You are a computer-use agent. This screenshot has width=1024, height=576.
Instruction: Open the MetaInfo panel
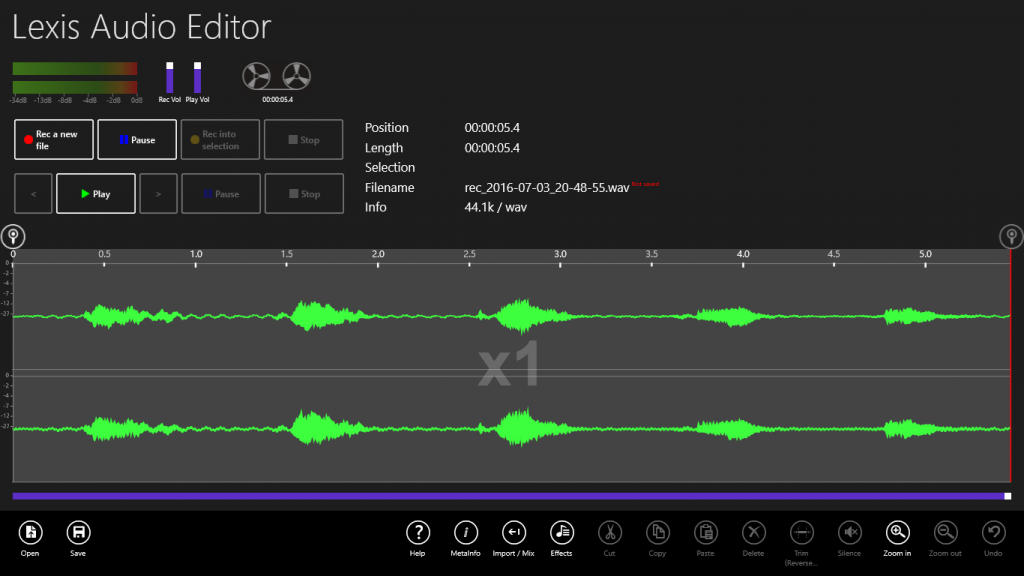[466, 533]
